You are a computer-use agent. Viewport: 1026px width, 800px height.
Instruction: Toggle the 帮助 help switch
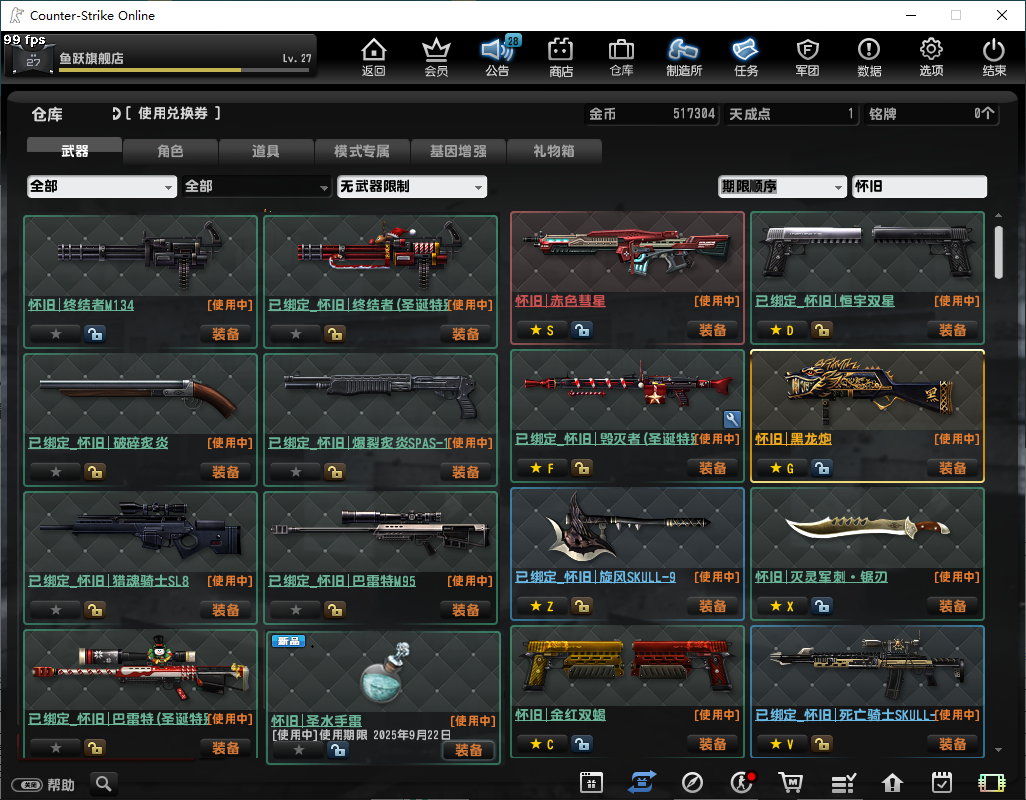click(29, 784)
